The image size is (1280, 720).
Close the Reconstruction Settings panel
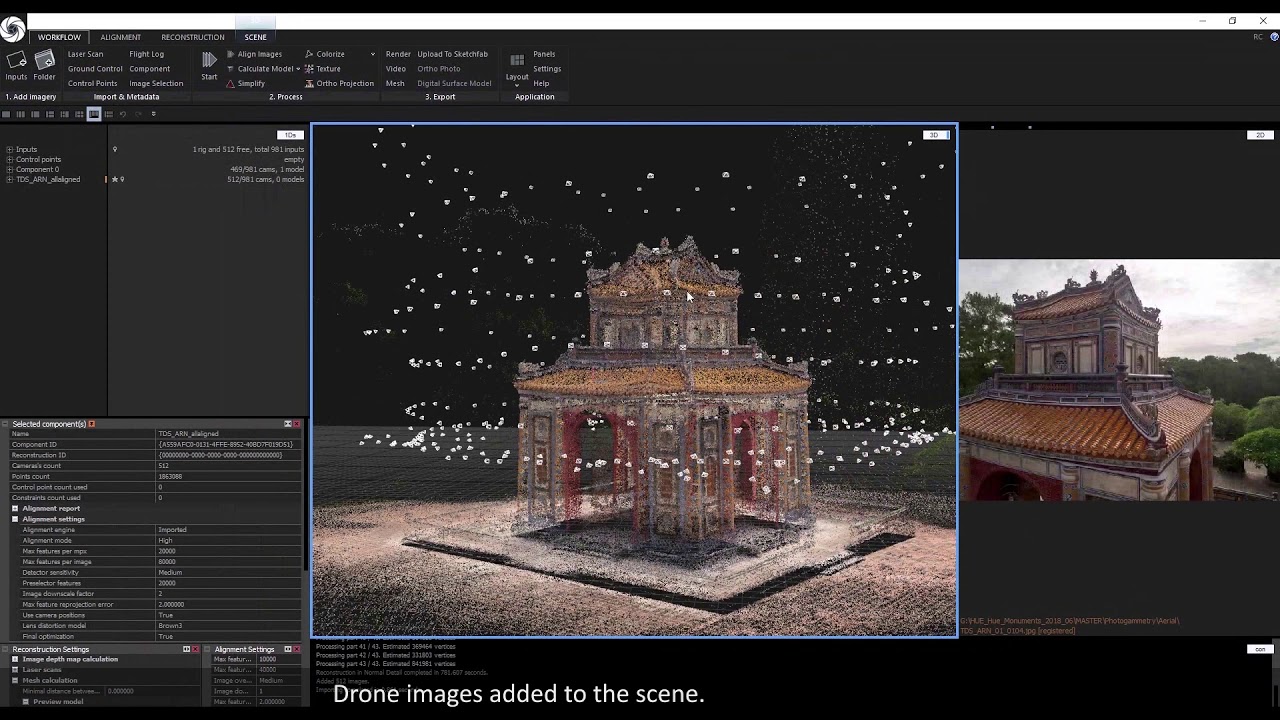(196, 649)
